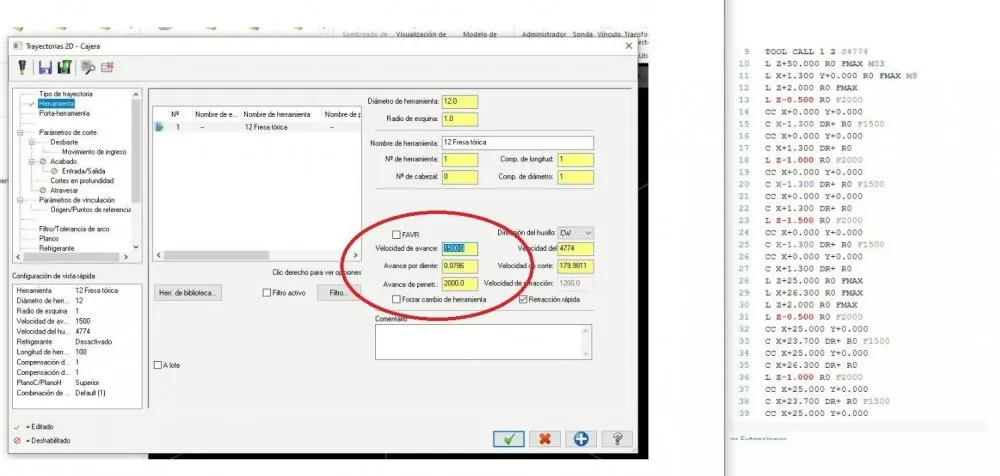The width and height of the screenshot is (1000, 476).
Task: Open help with the question mark button
Action: [617, 439]
